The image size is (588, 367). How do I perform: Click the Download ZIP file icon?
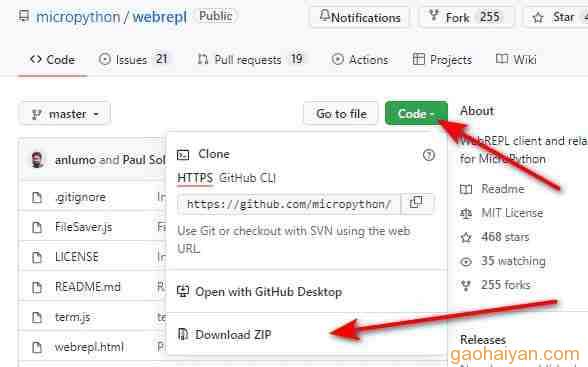pyautogui.click(x=183, y=334)
